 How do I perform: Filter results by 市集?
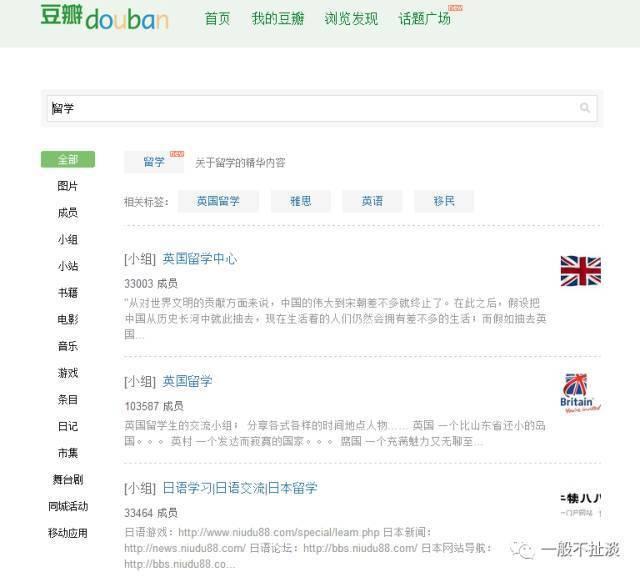pyautogui.click(x=68, y=453)
